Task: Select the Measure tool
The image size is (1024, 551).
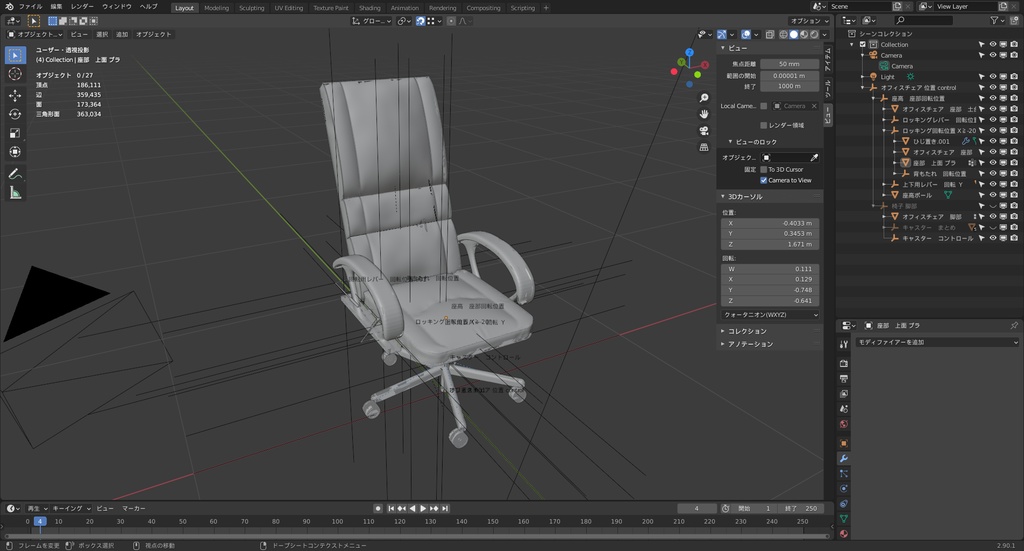Action: click(x=16, y=193)
